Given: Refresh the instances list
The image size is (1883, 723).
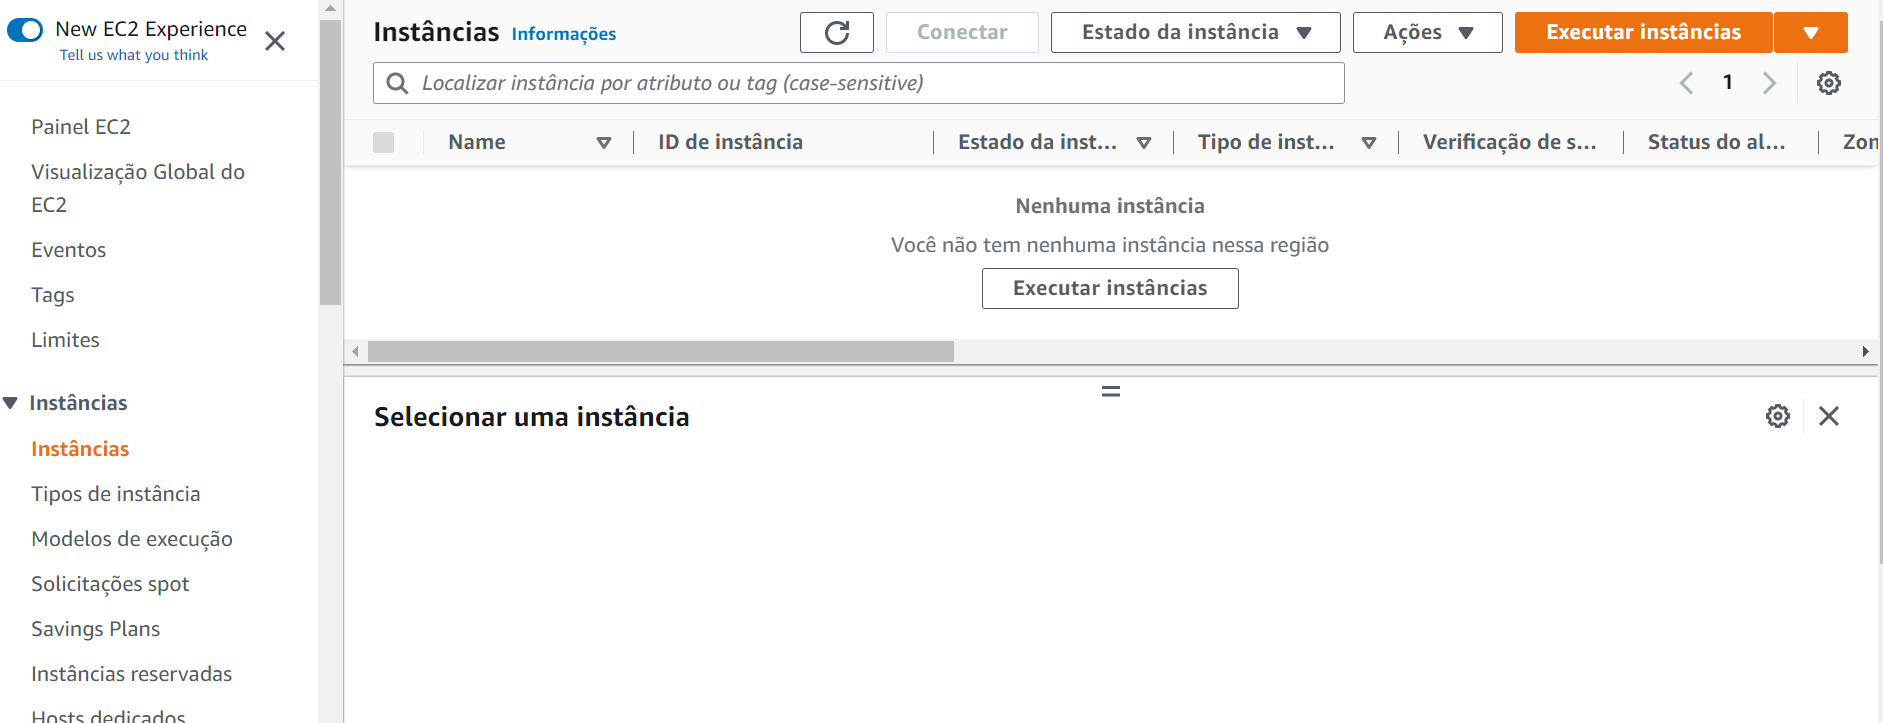Looking at the screenshot, I should pyautogui.click(x=837, y=32).
